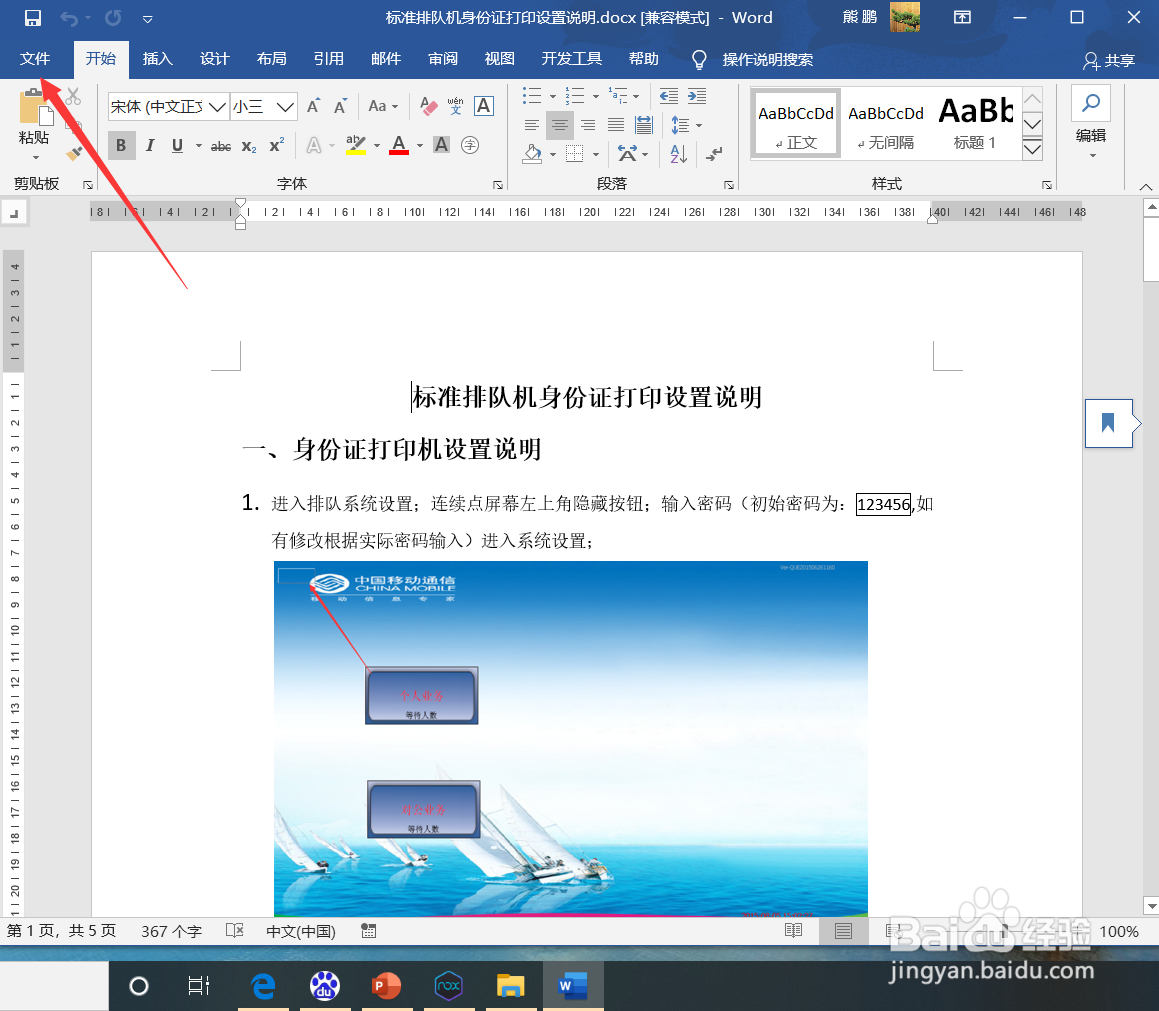Apply a bulleted list

tap(532, 95)
